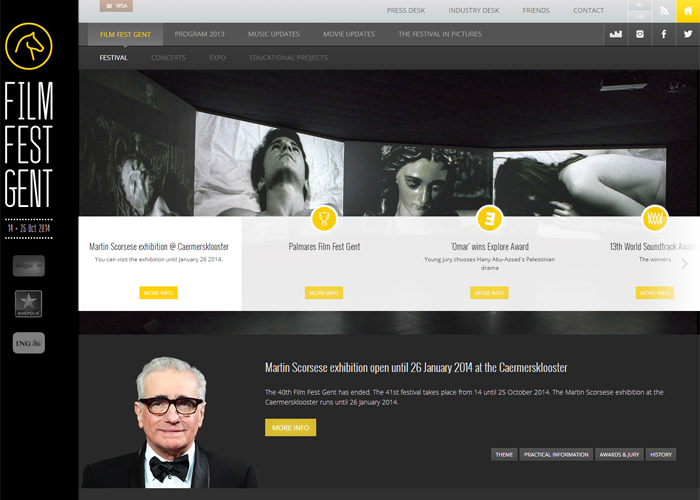Open the Press Desk link
700x500 pixels.
[x=406, y=10]
